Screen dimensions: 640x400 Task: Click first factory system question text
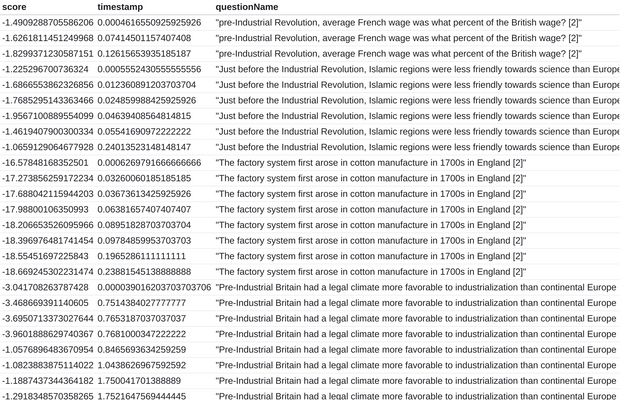click(371, 163)
